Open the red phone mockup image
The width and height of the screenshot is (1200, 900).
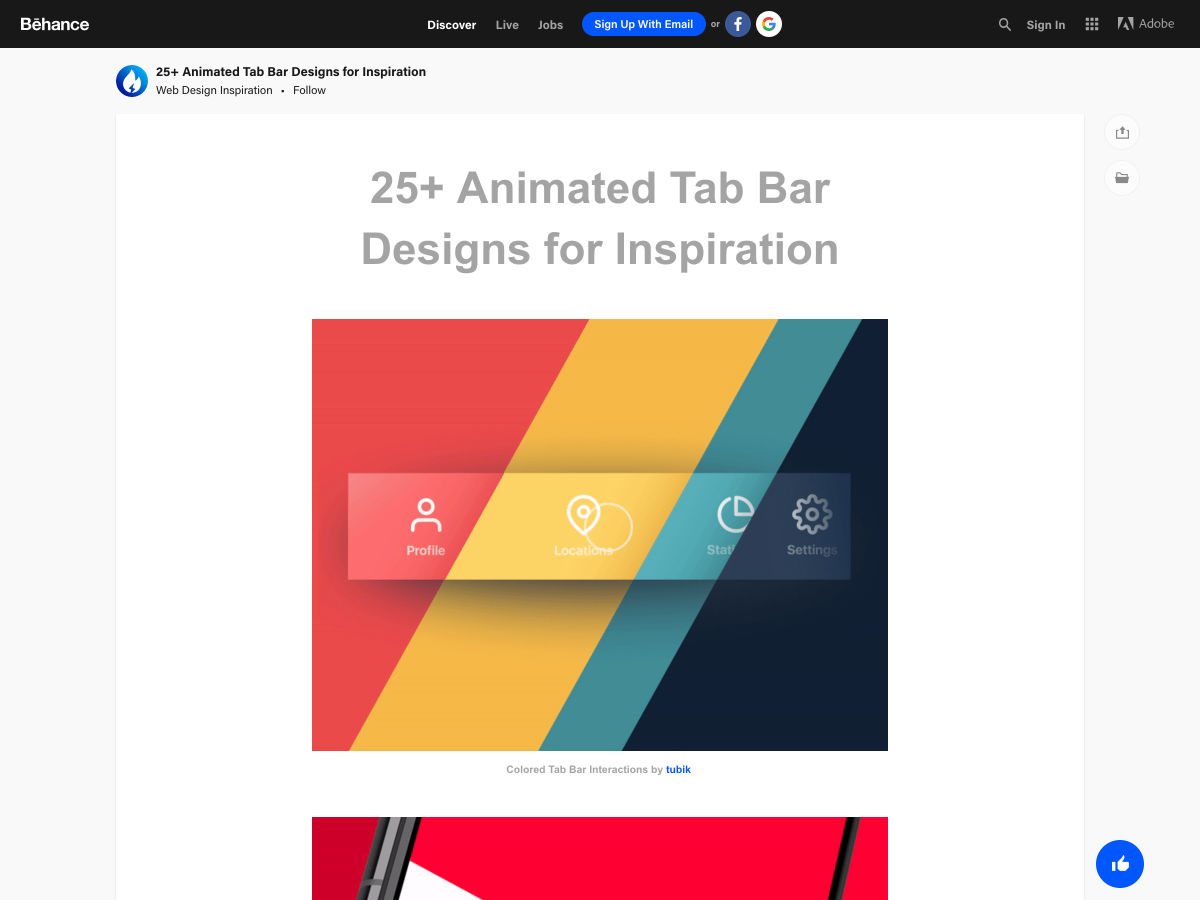[600, 858]
